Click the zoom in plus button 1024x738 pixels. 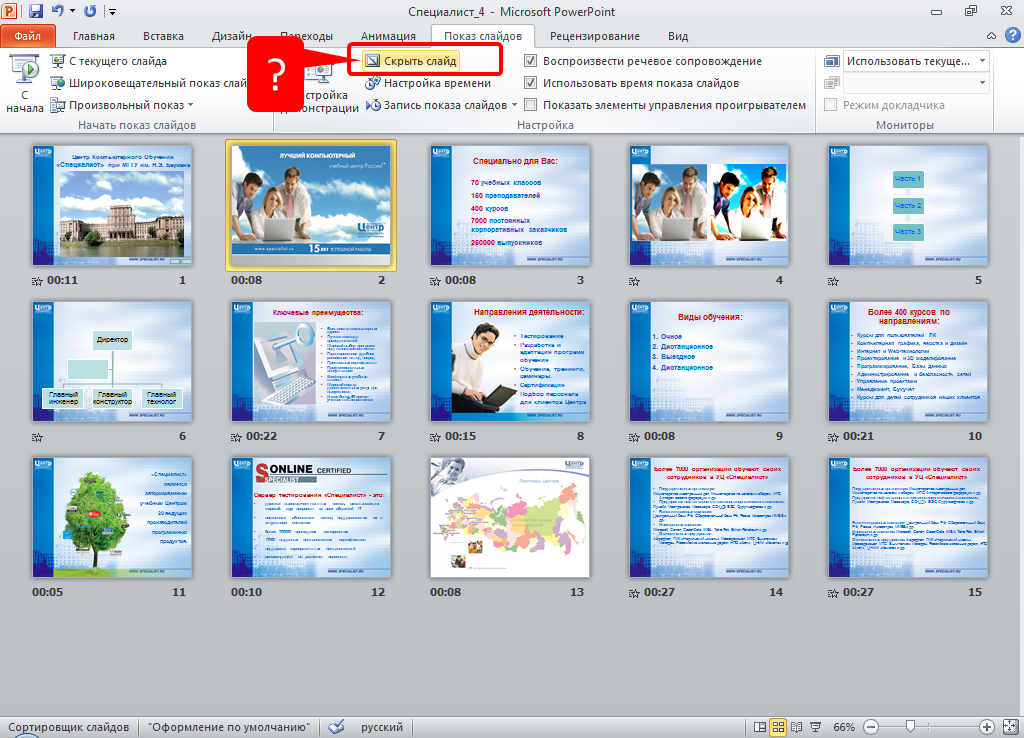(x=986, y=727)
